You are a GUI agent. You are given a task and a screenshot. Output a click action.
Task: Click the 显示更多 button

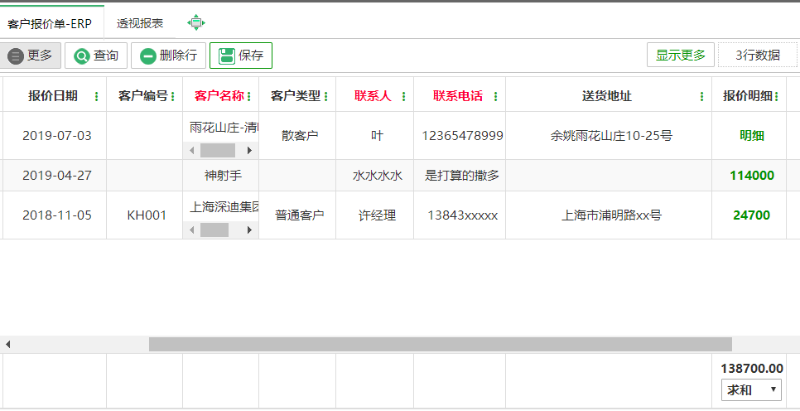pyautogui.click(x=680, y=56)
